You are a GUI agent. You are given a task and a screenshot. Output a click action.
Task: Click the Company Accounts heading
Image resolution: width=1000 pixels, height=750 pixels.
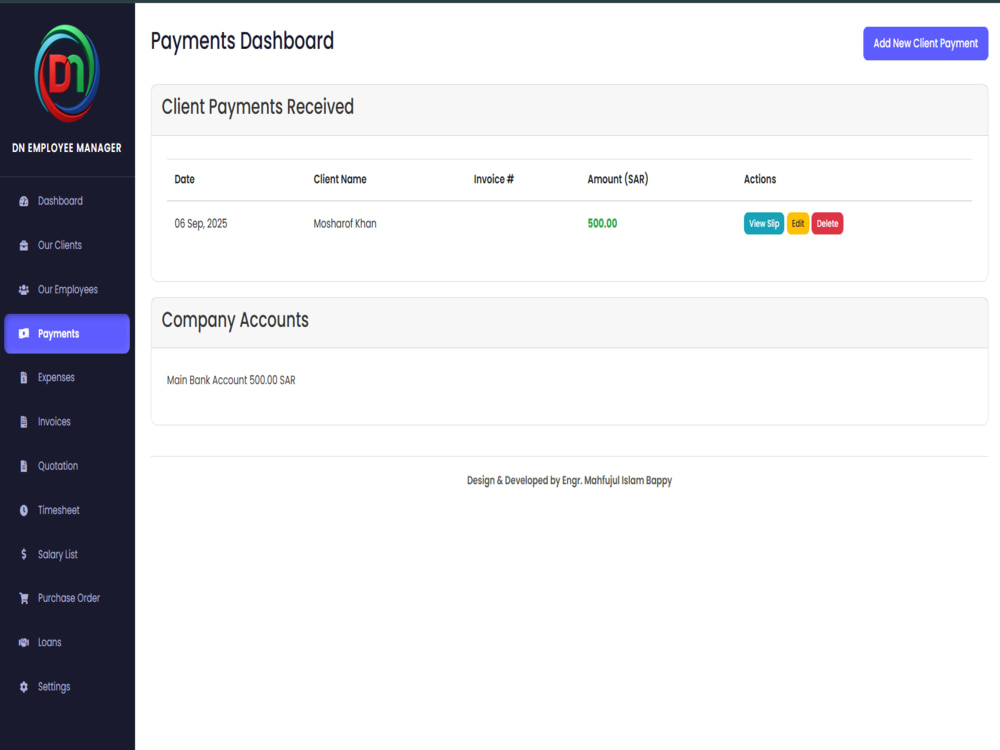pos(235,320)
